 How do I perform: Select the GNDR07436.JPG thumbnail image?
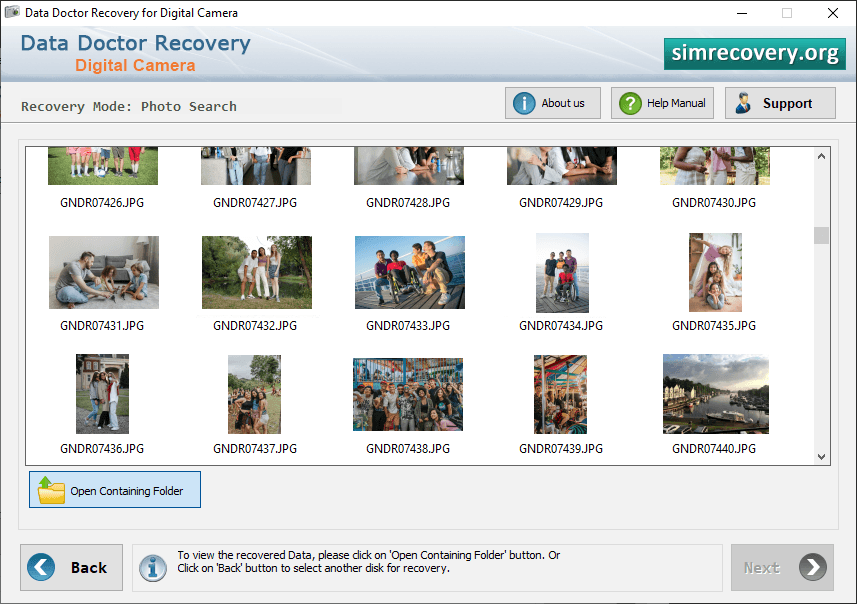(102, 394)
